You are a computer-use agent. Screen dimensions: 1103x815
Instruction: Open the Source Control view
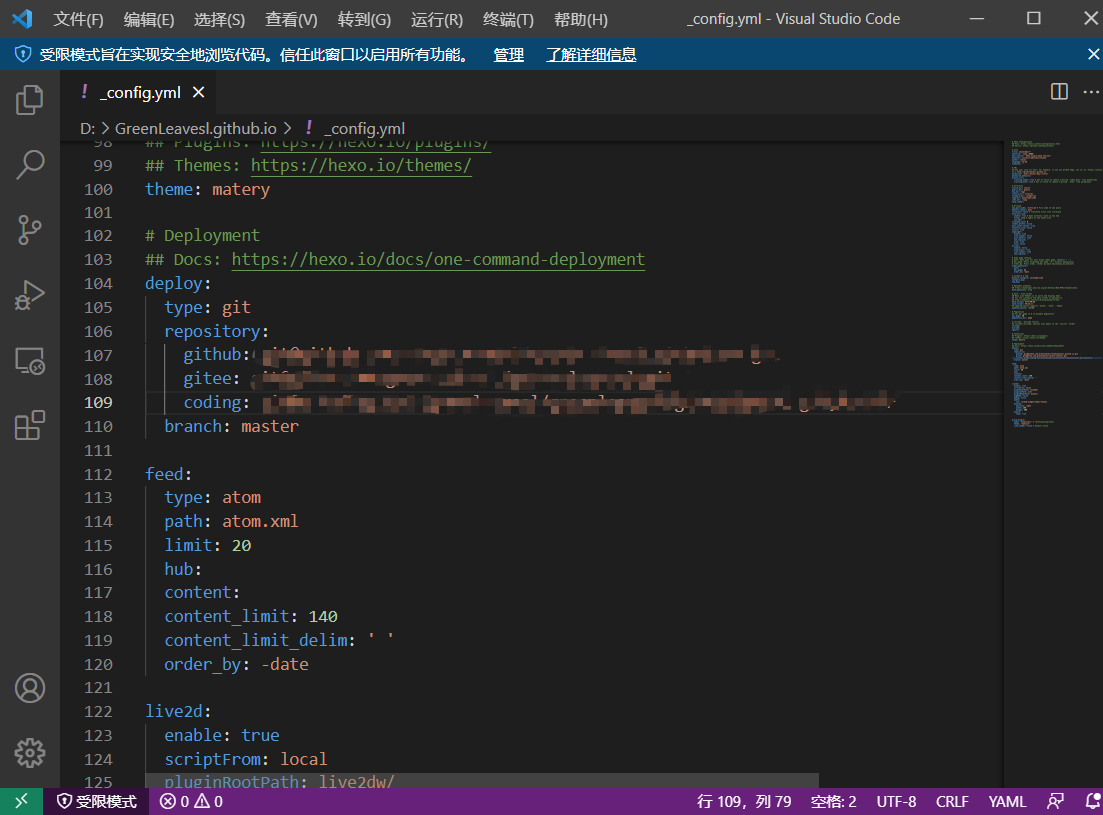click(30, 230)
